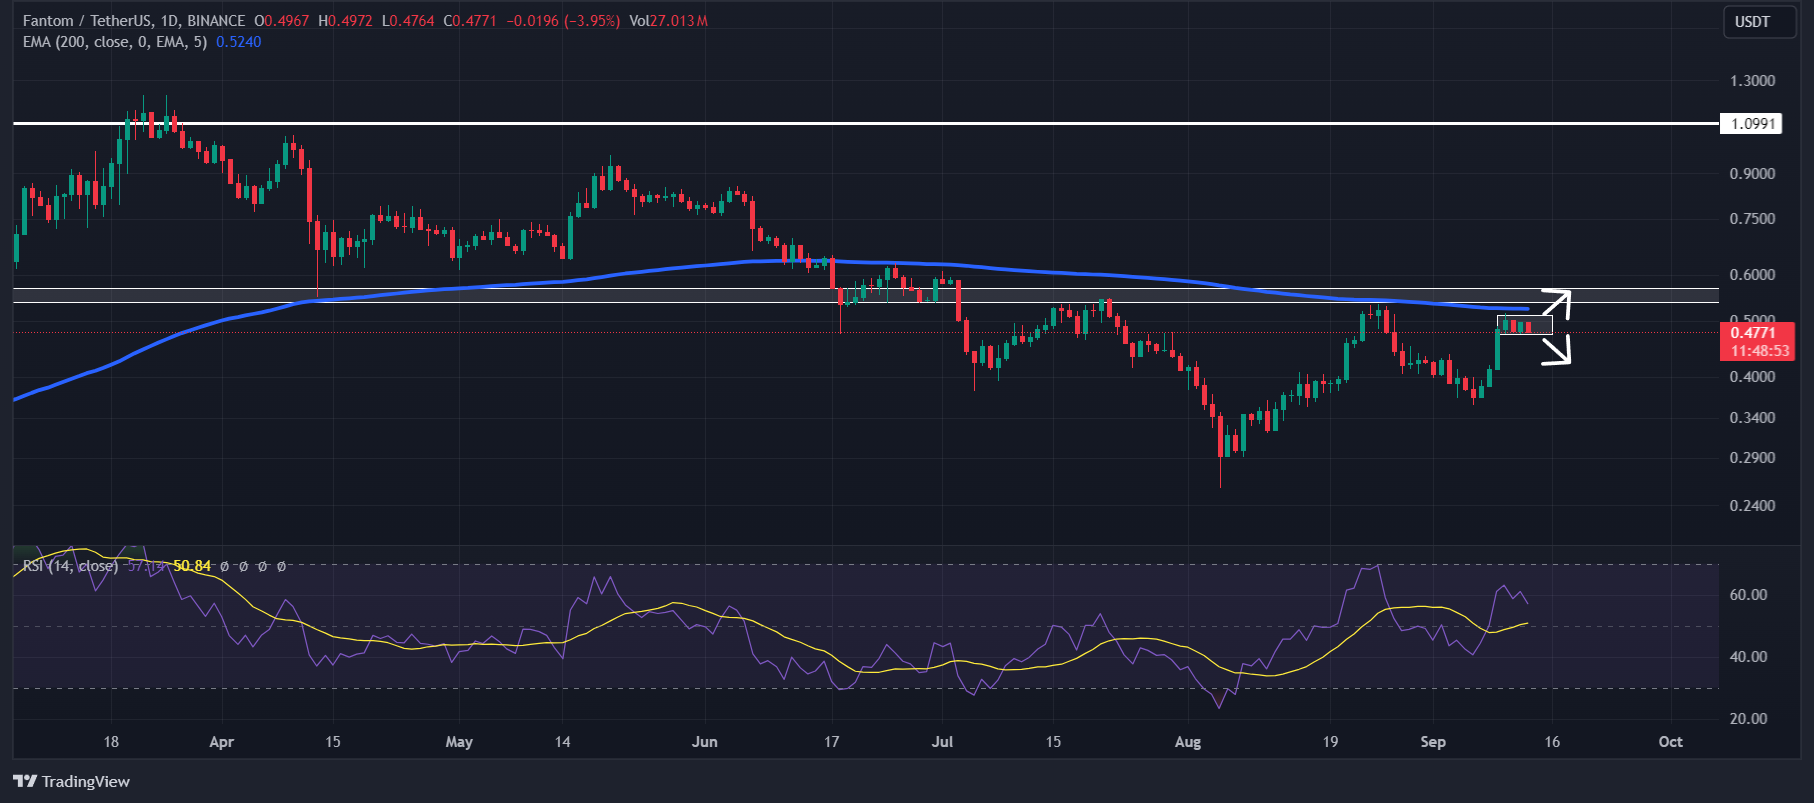Click the red current price label 0.4771
Viewport: 1814px width, 803px height.
[x=1753, y=333]
